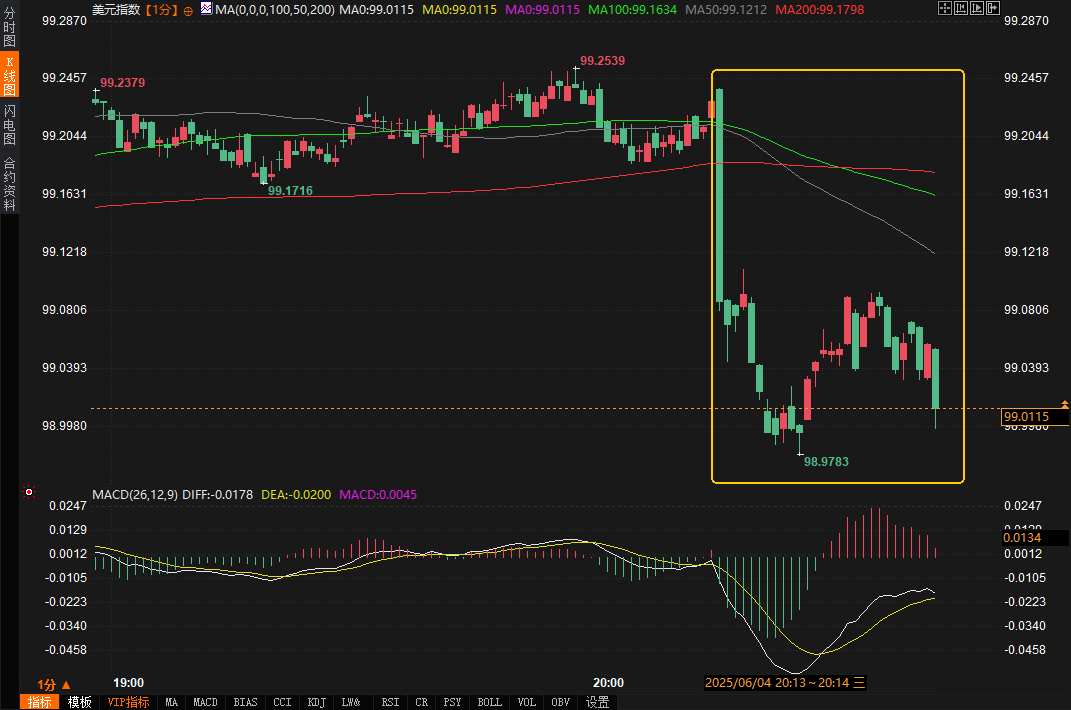Open 合约资料 sidebar tab
This screenshot has width=1071, height=710.
10,183
